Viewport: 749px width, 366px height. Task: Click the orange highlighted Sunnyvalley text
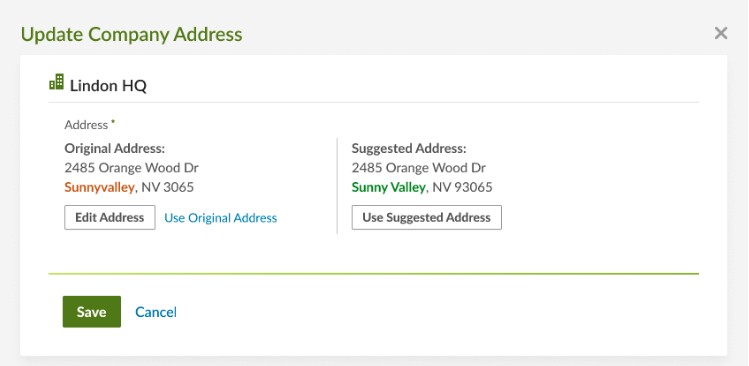pos(99,187)
